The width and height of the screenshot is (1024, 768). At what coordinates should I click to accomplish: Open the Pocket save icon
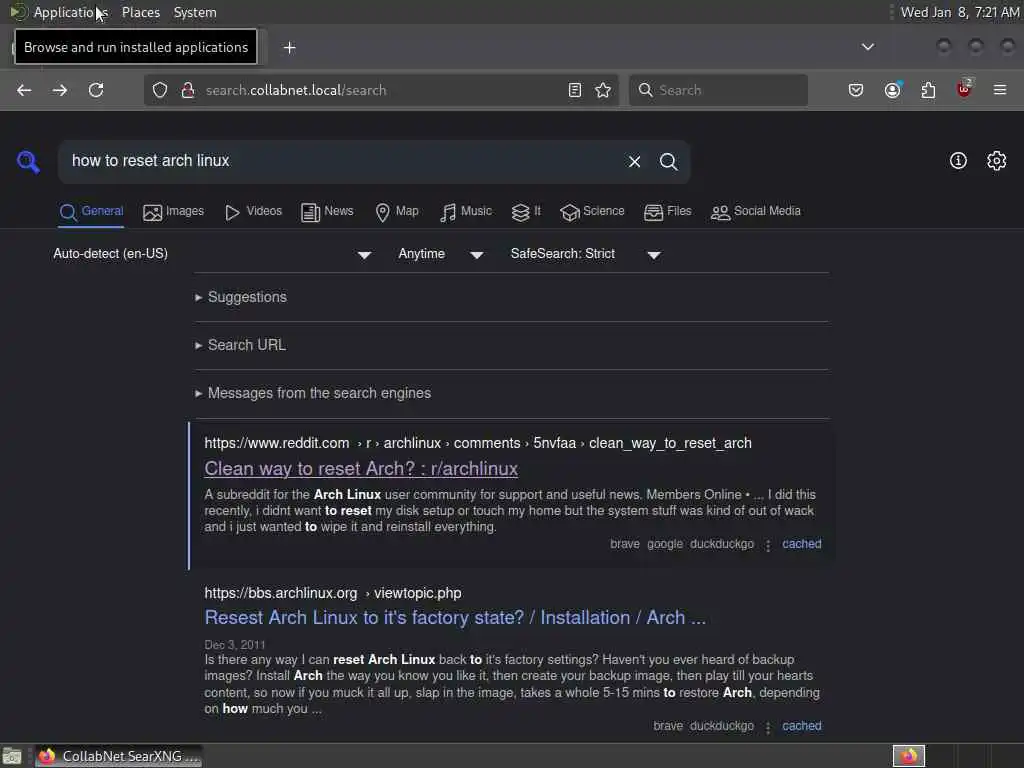pyautogui.click(x=856, y=90)
